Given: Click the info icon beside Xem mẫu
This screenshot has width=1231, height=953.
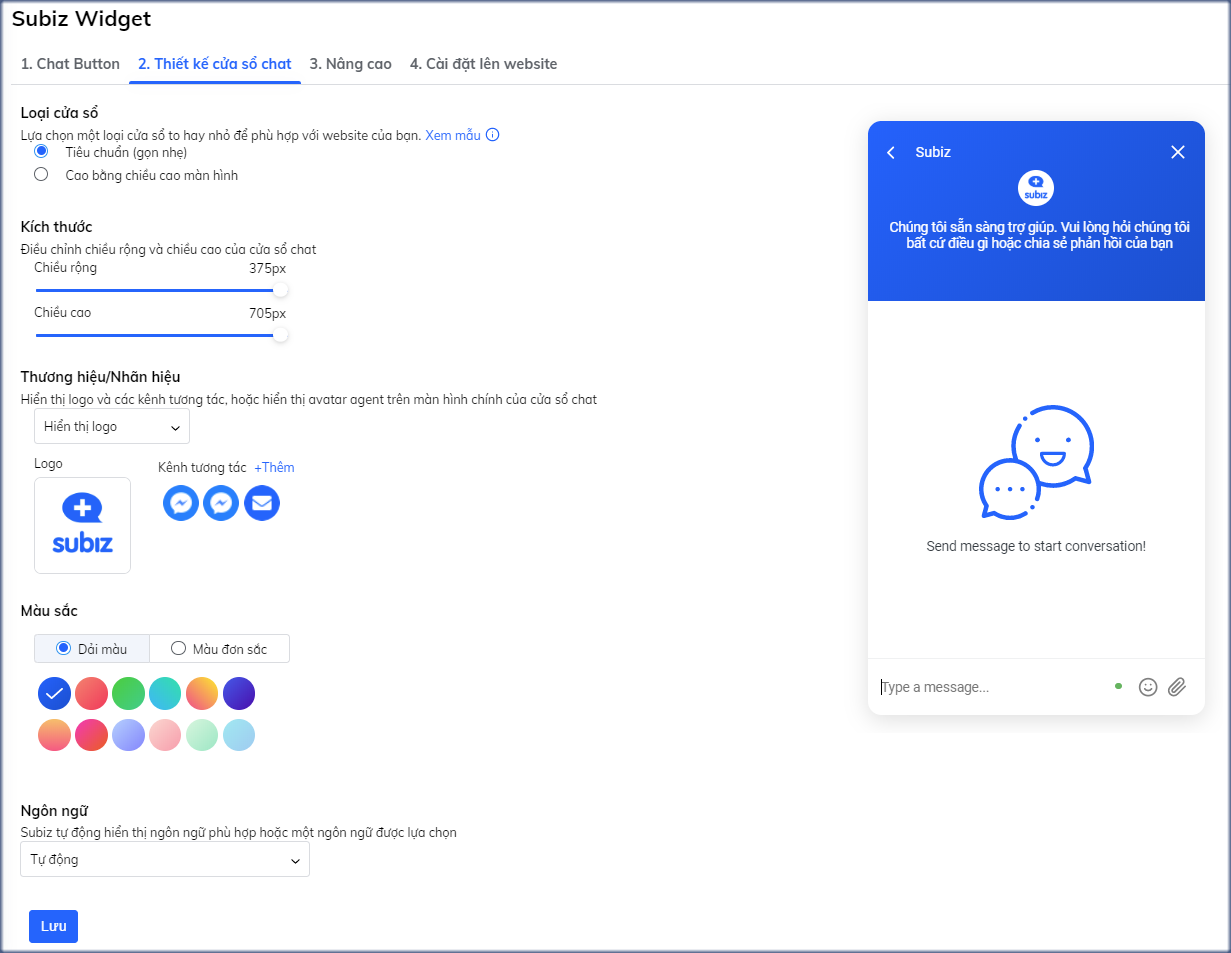Looking at the screenshot, I should [x=492, y=135].
